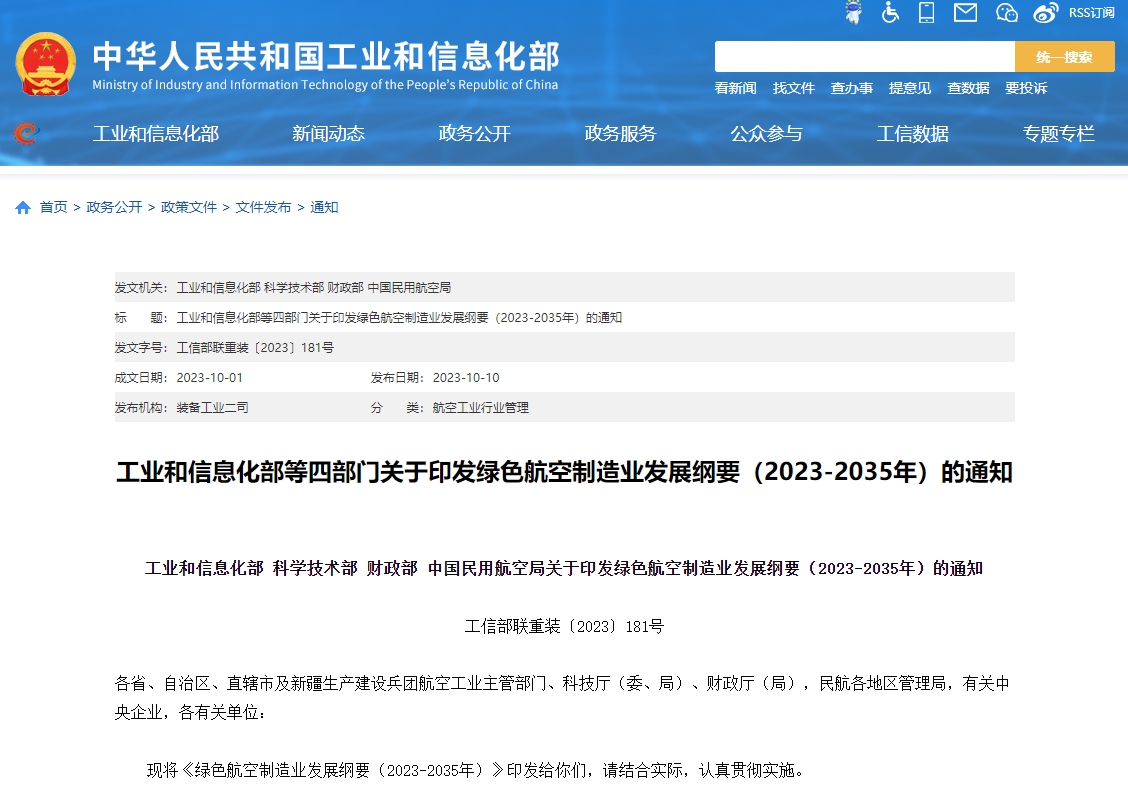This screenshot has height=811, width=1128.
Task: Open 新闻动态 navigation menu
Action: [329, 134]
